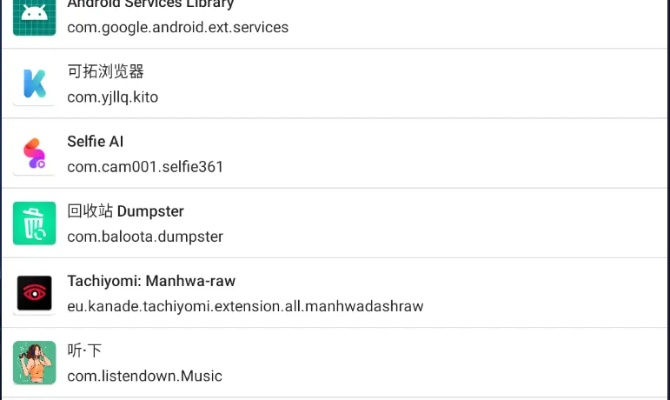This screenshot has height=400, width=670.
Task: Tap the 听·下 music girl icon
Action: pos(34,363)
